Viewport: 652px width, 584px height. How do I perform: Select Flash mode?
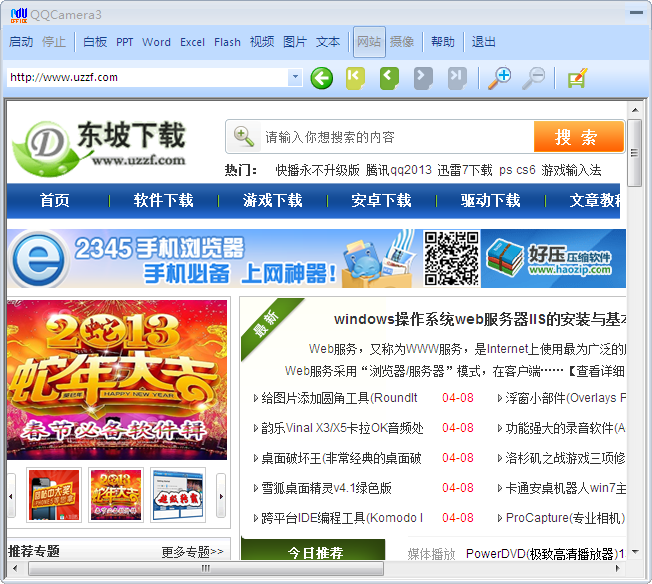click(x=227, y=42)
